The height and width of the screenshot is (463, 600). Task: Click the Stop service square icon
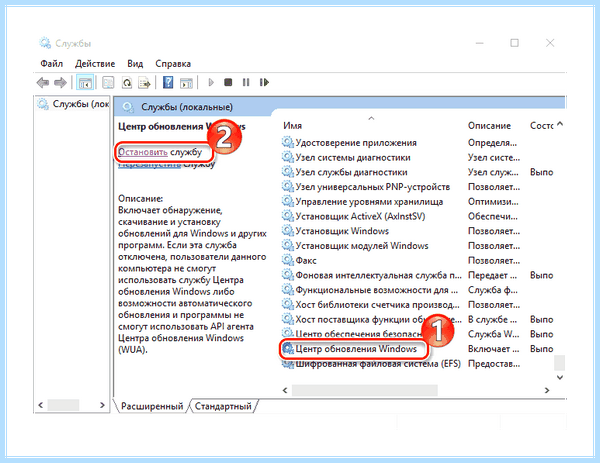point(228,82)
